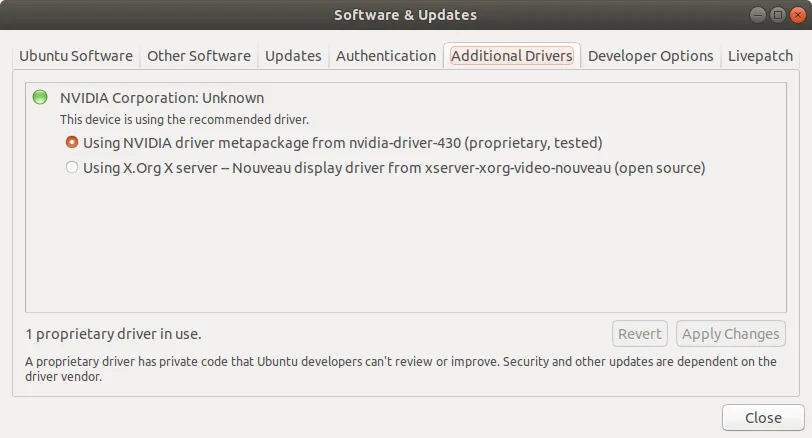Select the Additional Drivers tab
Viewport: 812px width, 438px height.
tap(512, 56)
